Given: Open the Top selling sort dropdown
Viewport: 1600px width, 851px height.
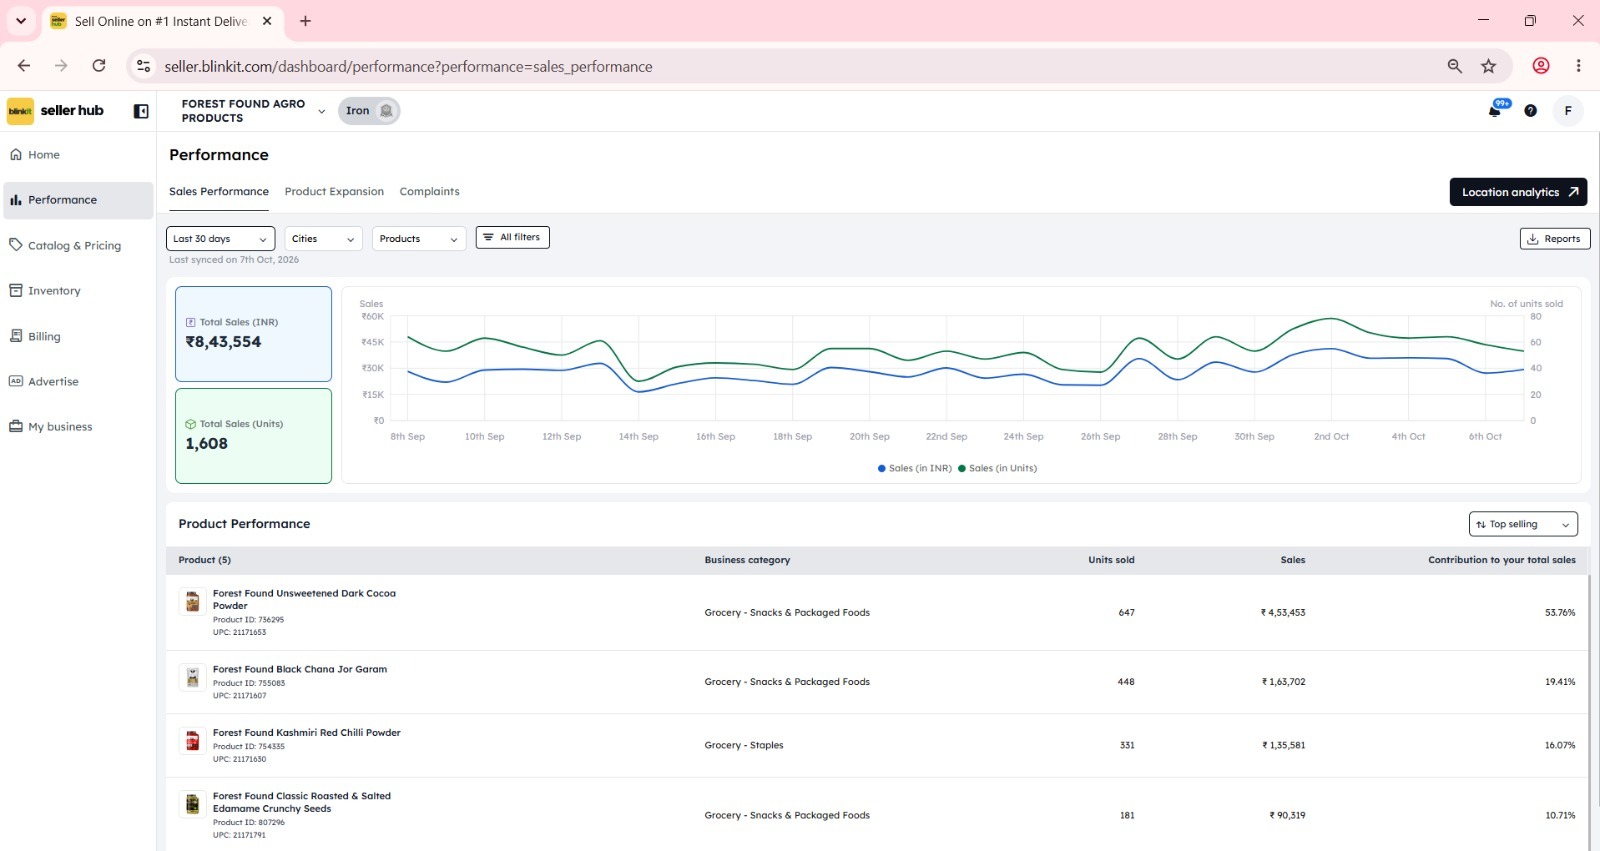Looking at the screenshot, I should point(1523,524).
